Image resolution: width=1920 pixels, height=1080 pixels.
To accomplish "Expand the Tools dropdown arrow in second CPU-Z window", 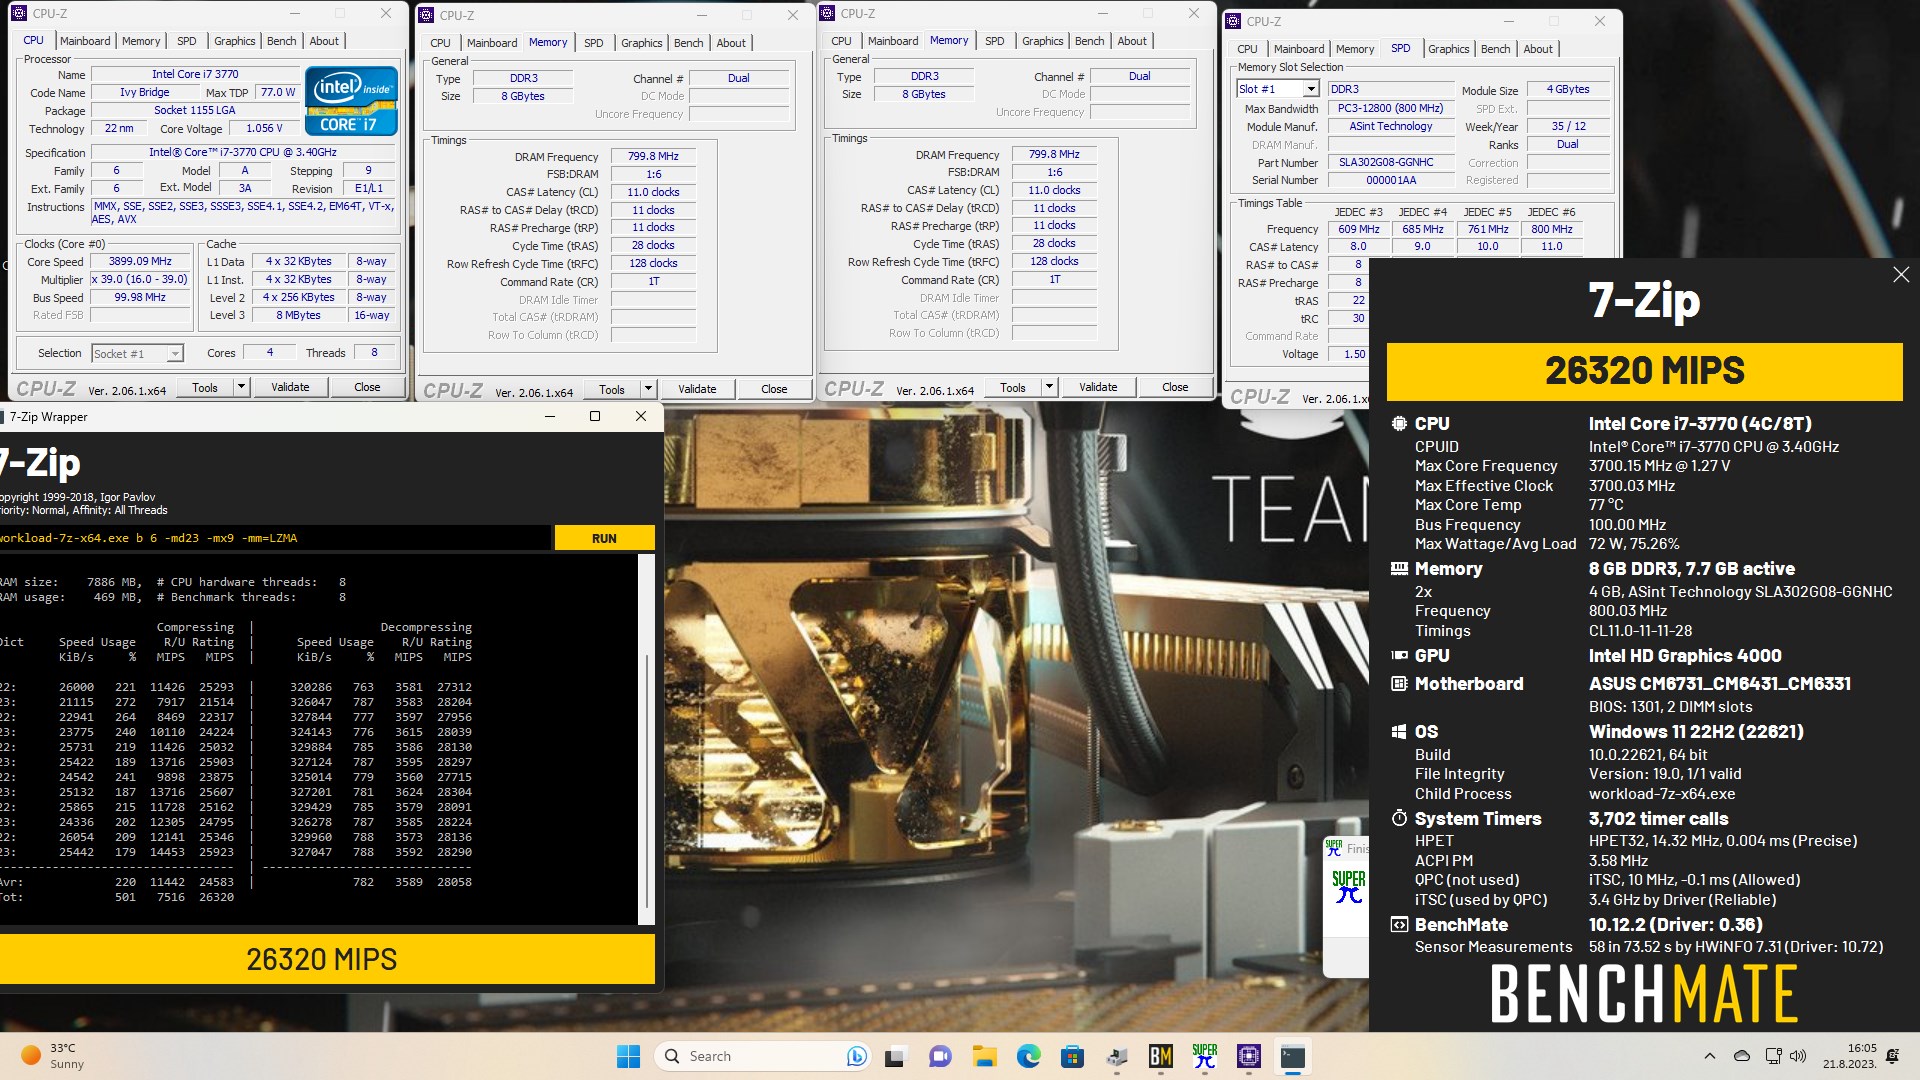I will tap(648, 389).
